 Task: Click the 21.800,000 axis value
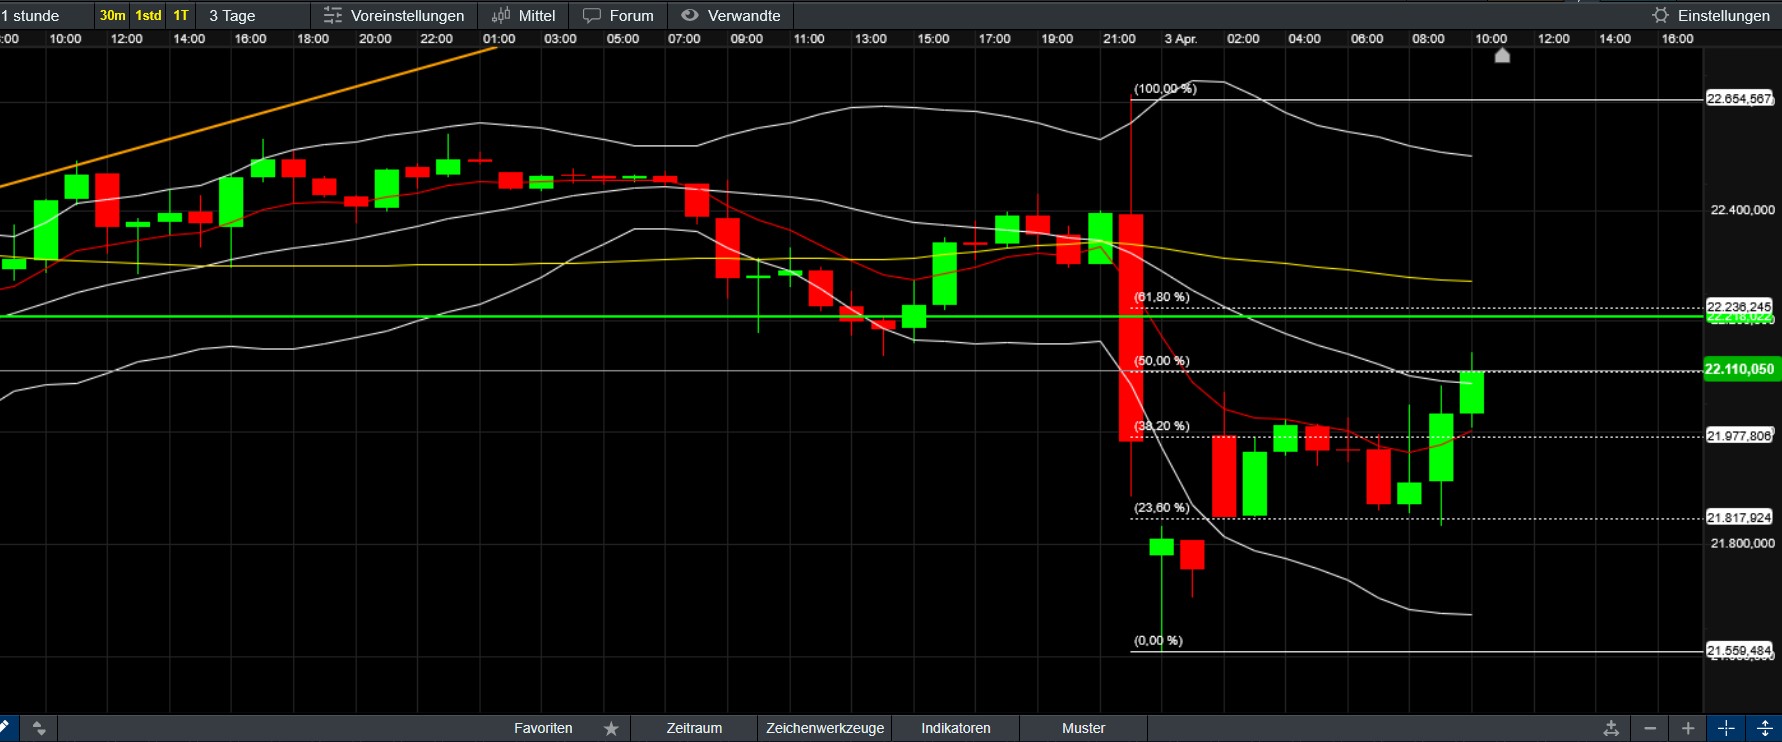tap(1743, 544)
